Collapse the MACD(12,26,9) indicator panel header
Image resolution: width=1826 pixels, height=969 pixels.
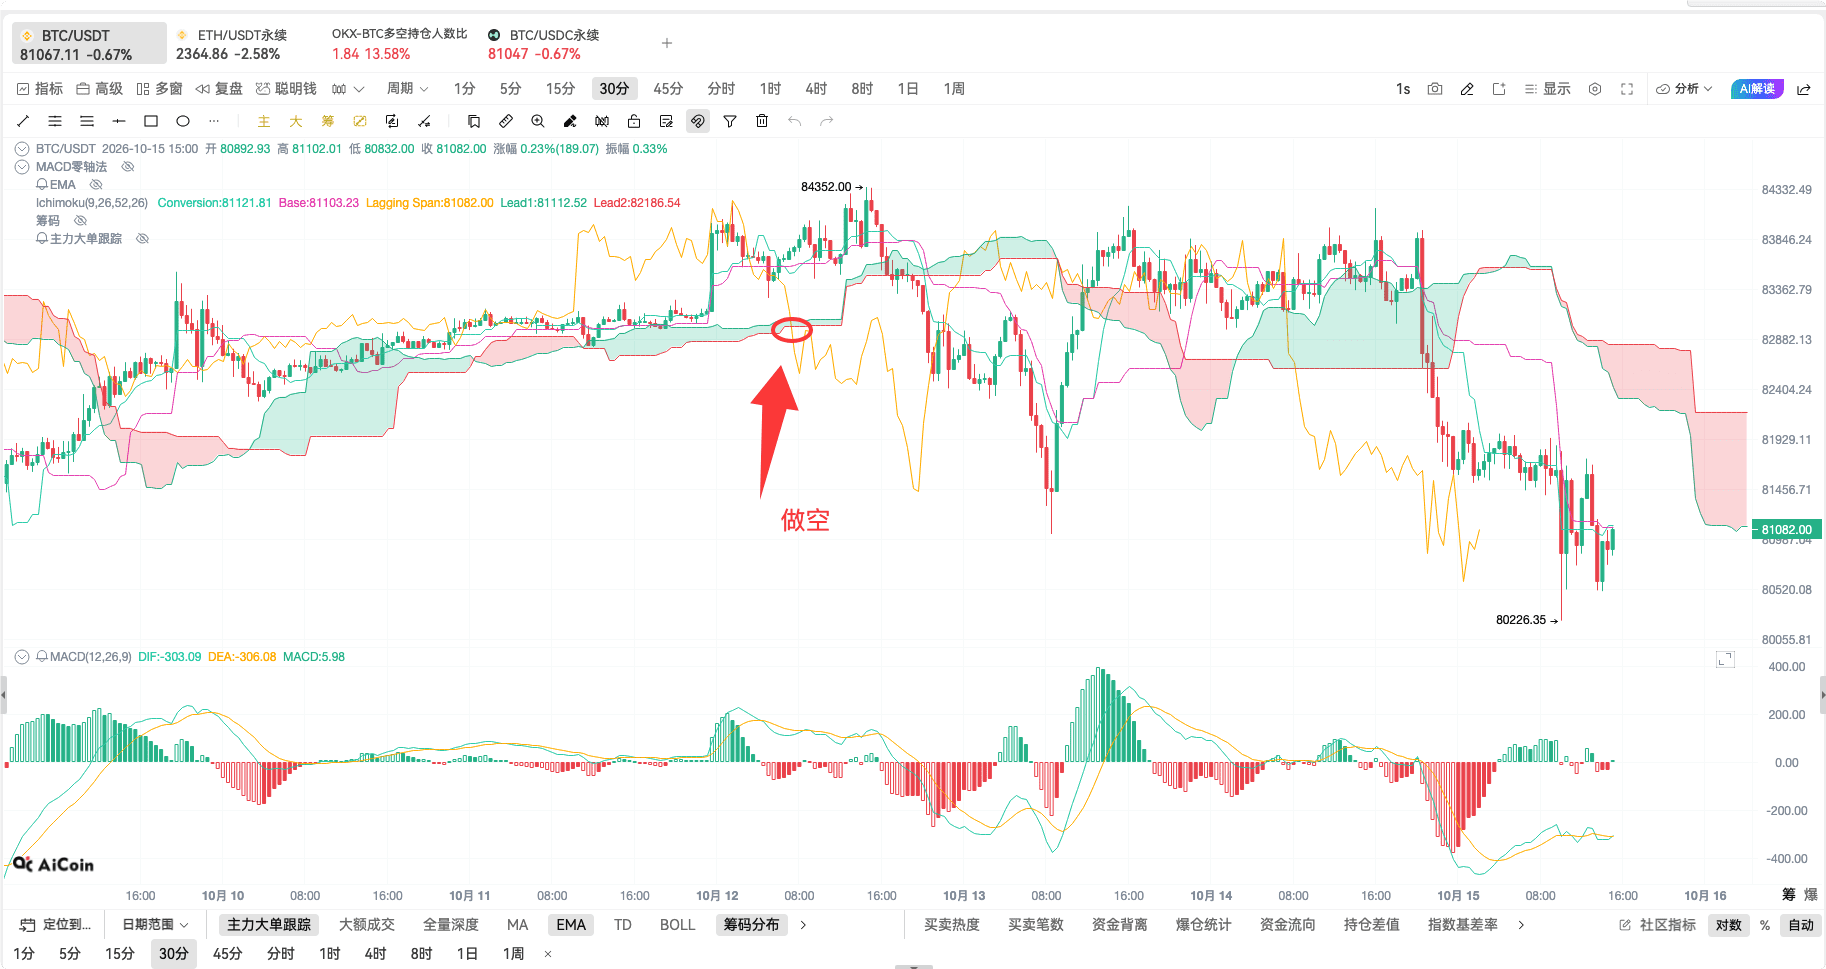[22, 657]
